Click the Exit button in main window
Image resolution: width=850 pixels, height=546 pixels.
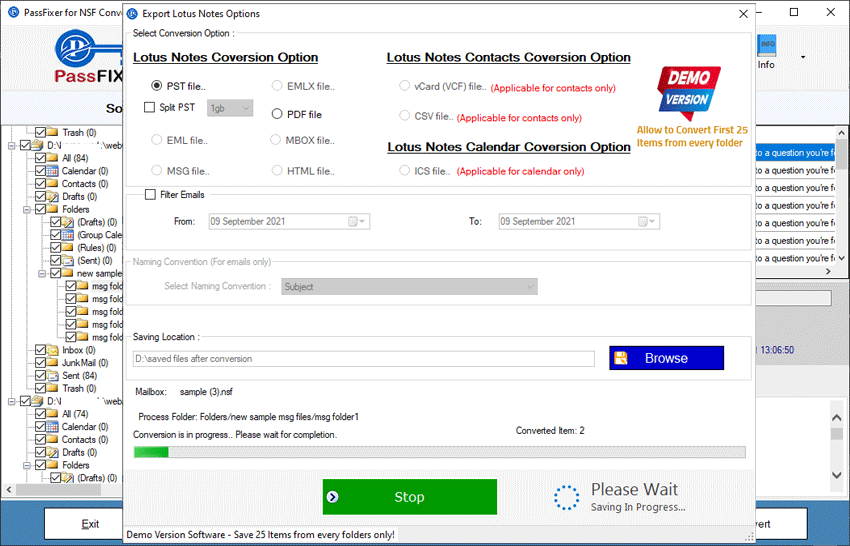tap(84, 523)
